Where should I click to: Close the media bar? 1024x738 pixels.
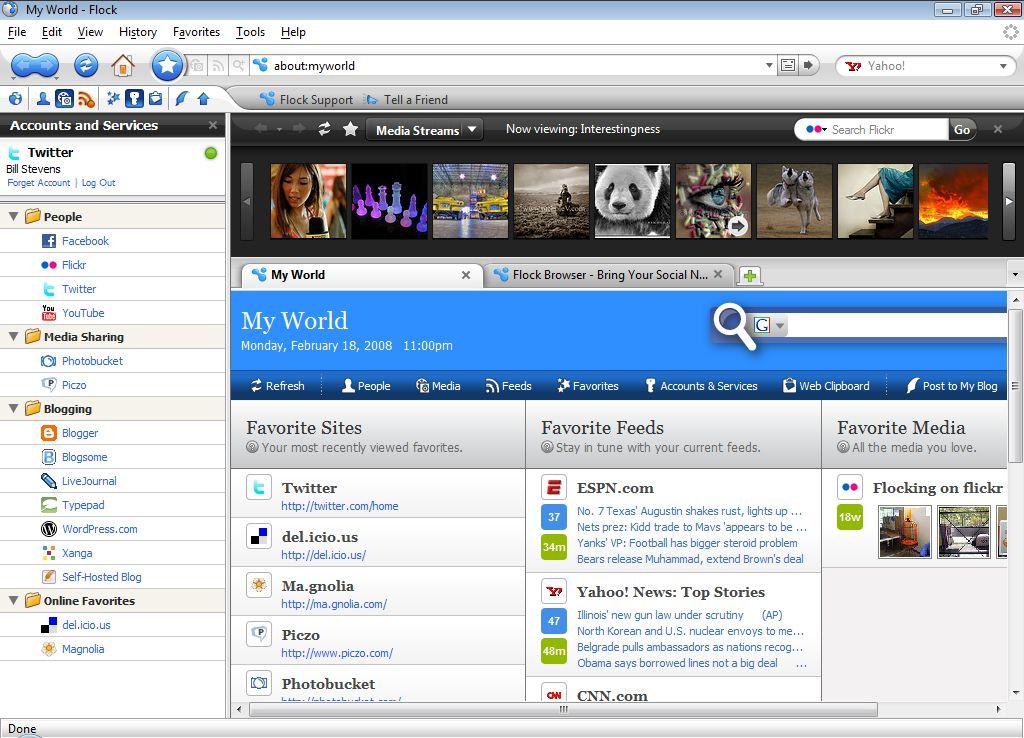coord(997,129)
